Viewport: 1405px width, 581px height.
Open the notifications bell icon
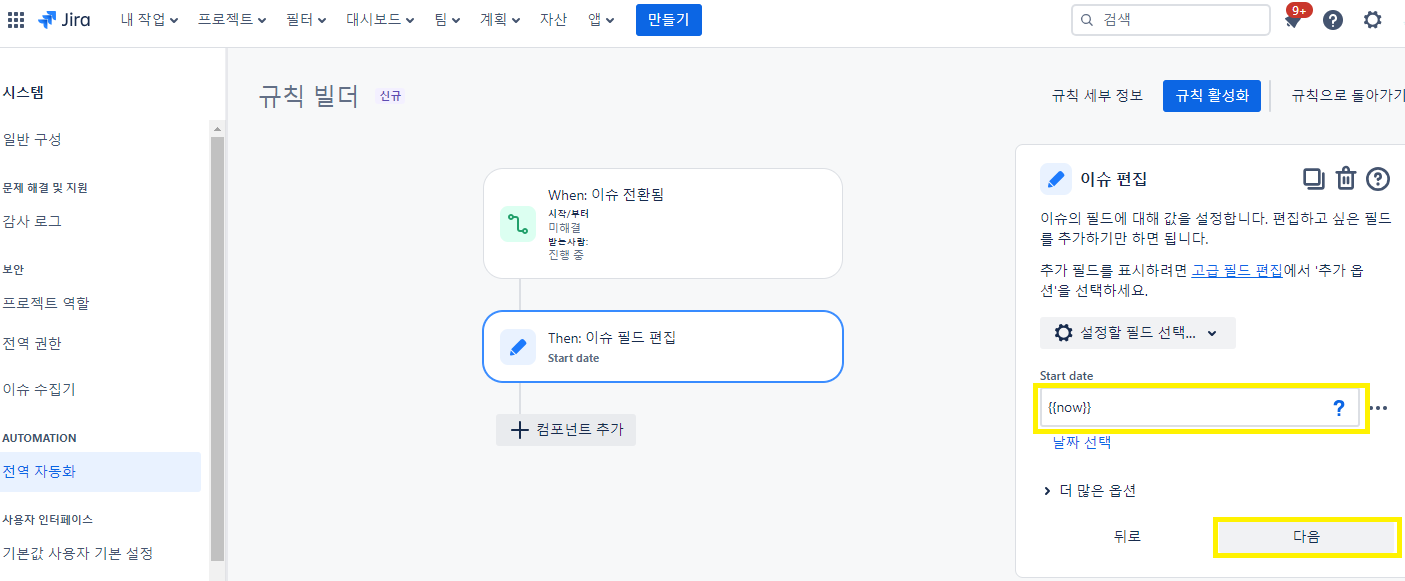[x=1293, y=21]
